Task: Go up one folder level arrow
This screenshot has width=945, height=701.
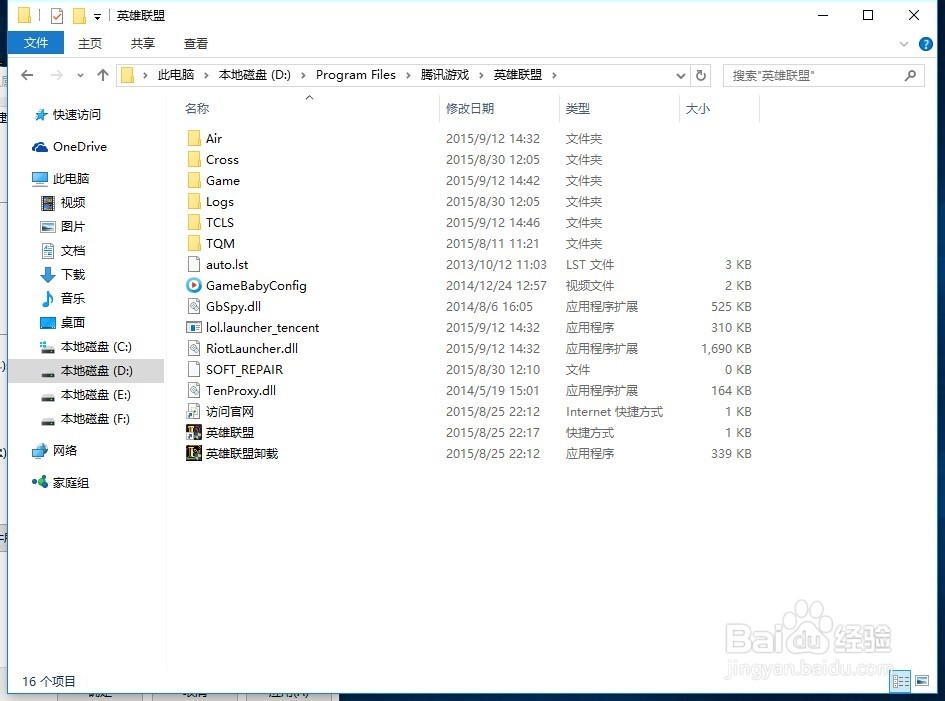Action: pyautogui.click(x=103, y=75)
